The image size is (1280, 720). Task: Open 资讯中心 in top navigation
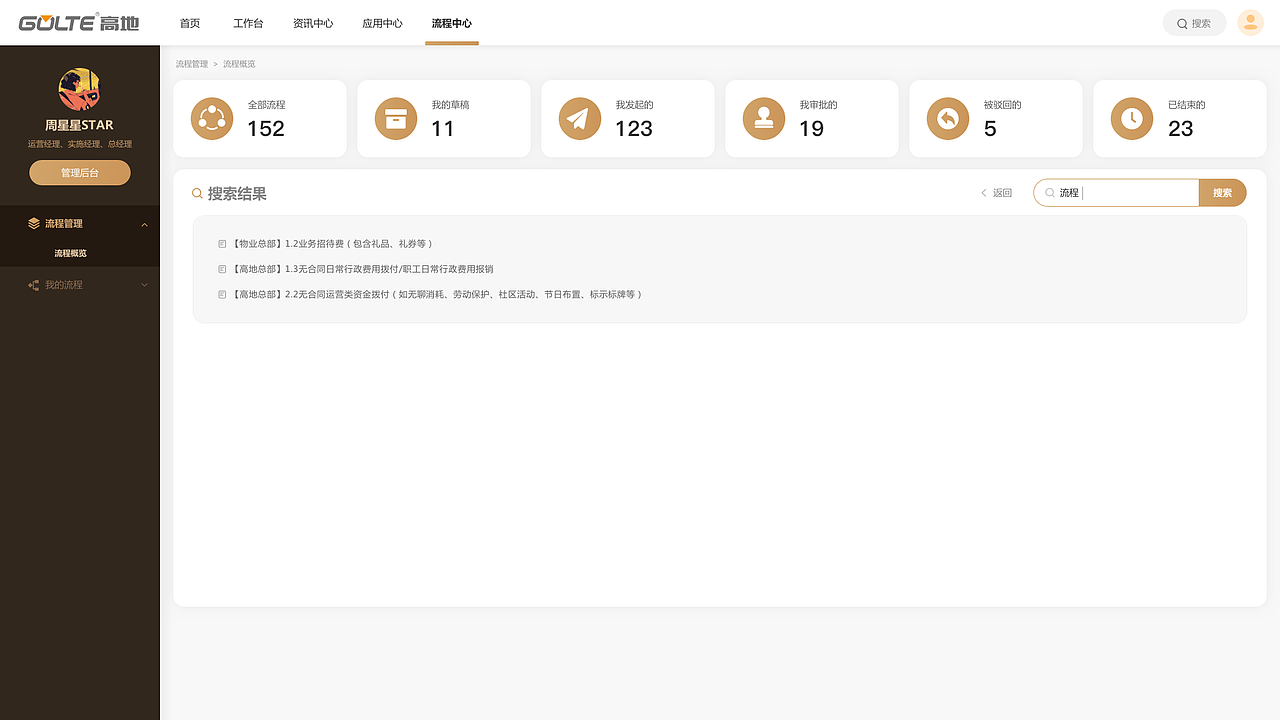tap(313, 23)
